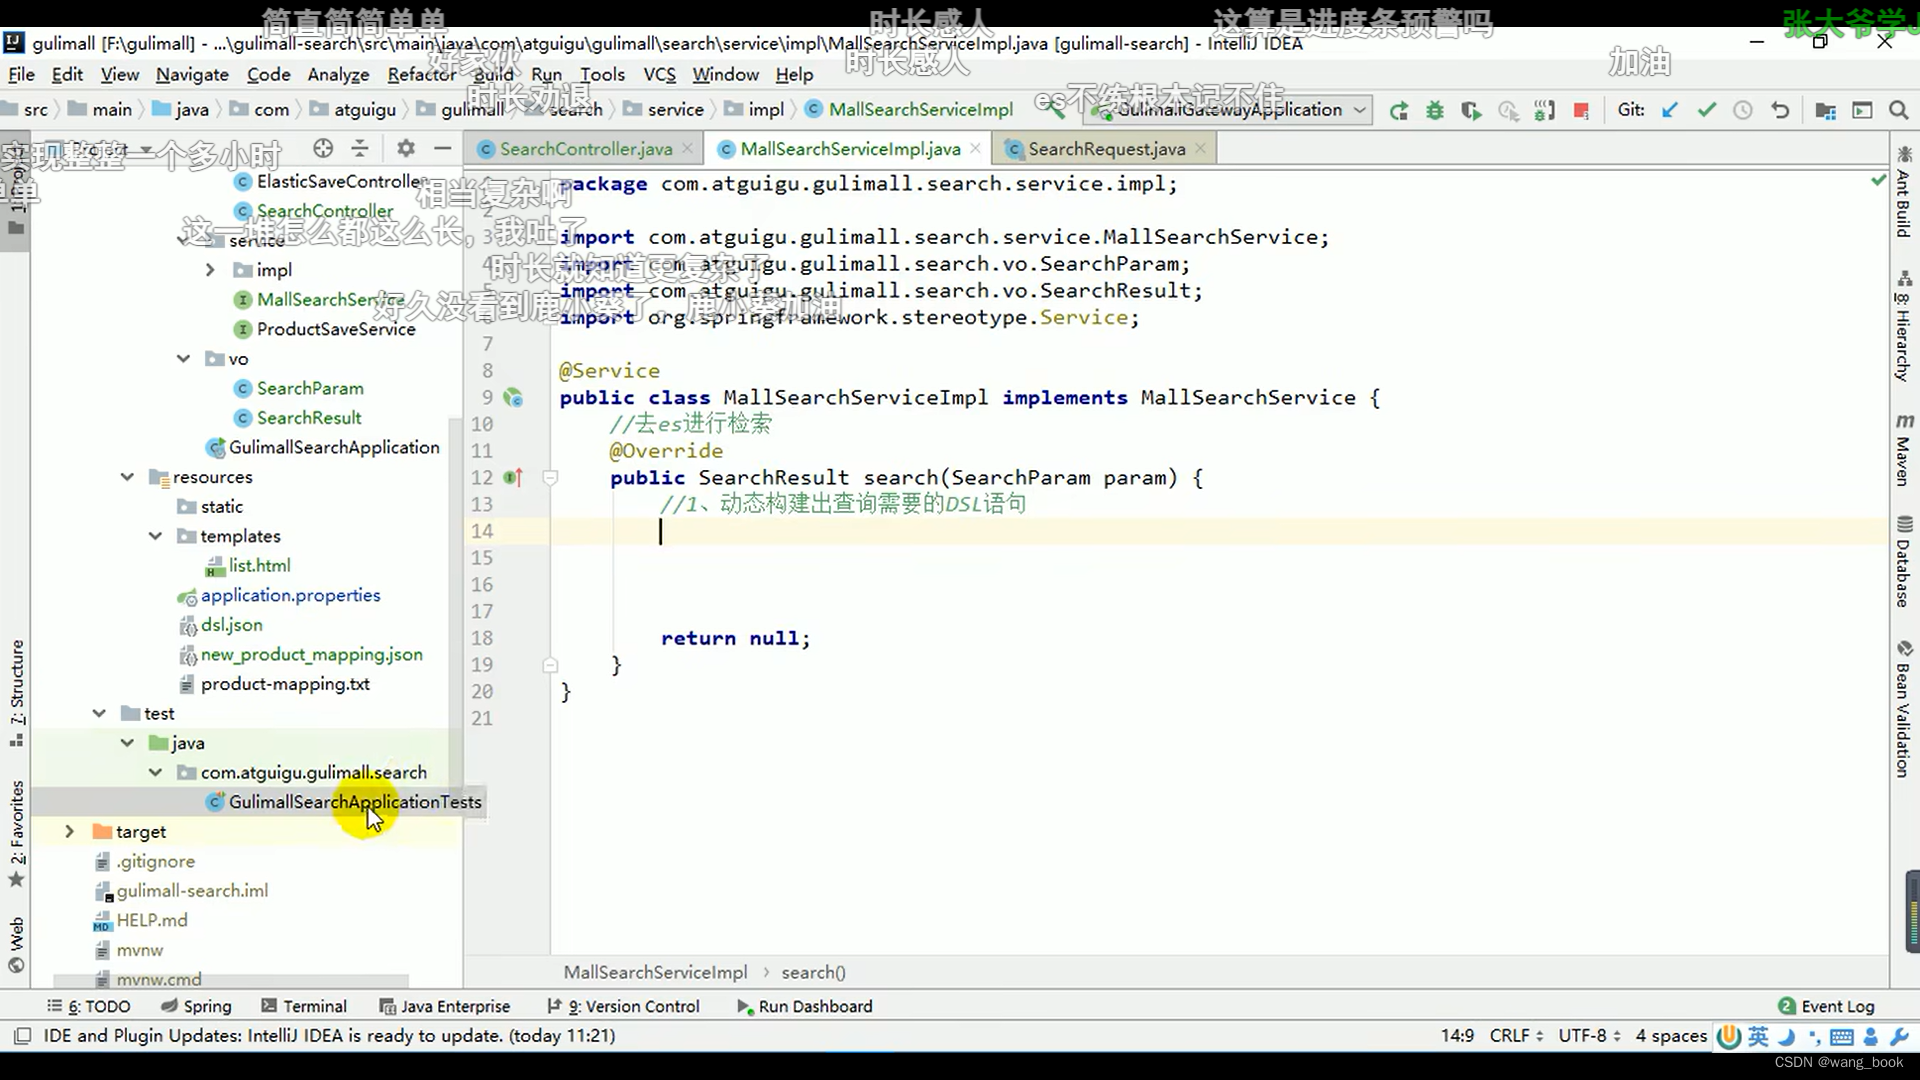Open the Terminal tool window

[x=304, y=1006]
